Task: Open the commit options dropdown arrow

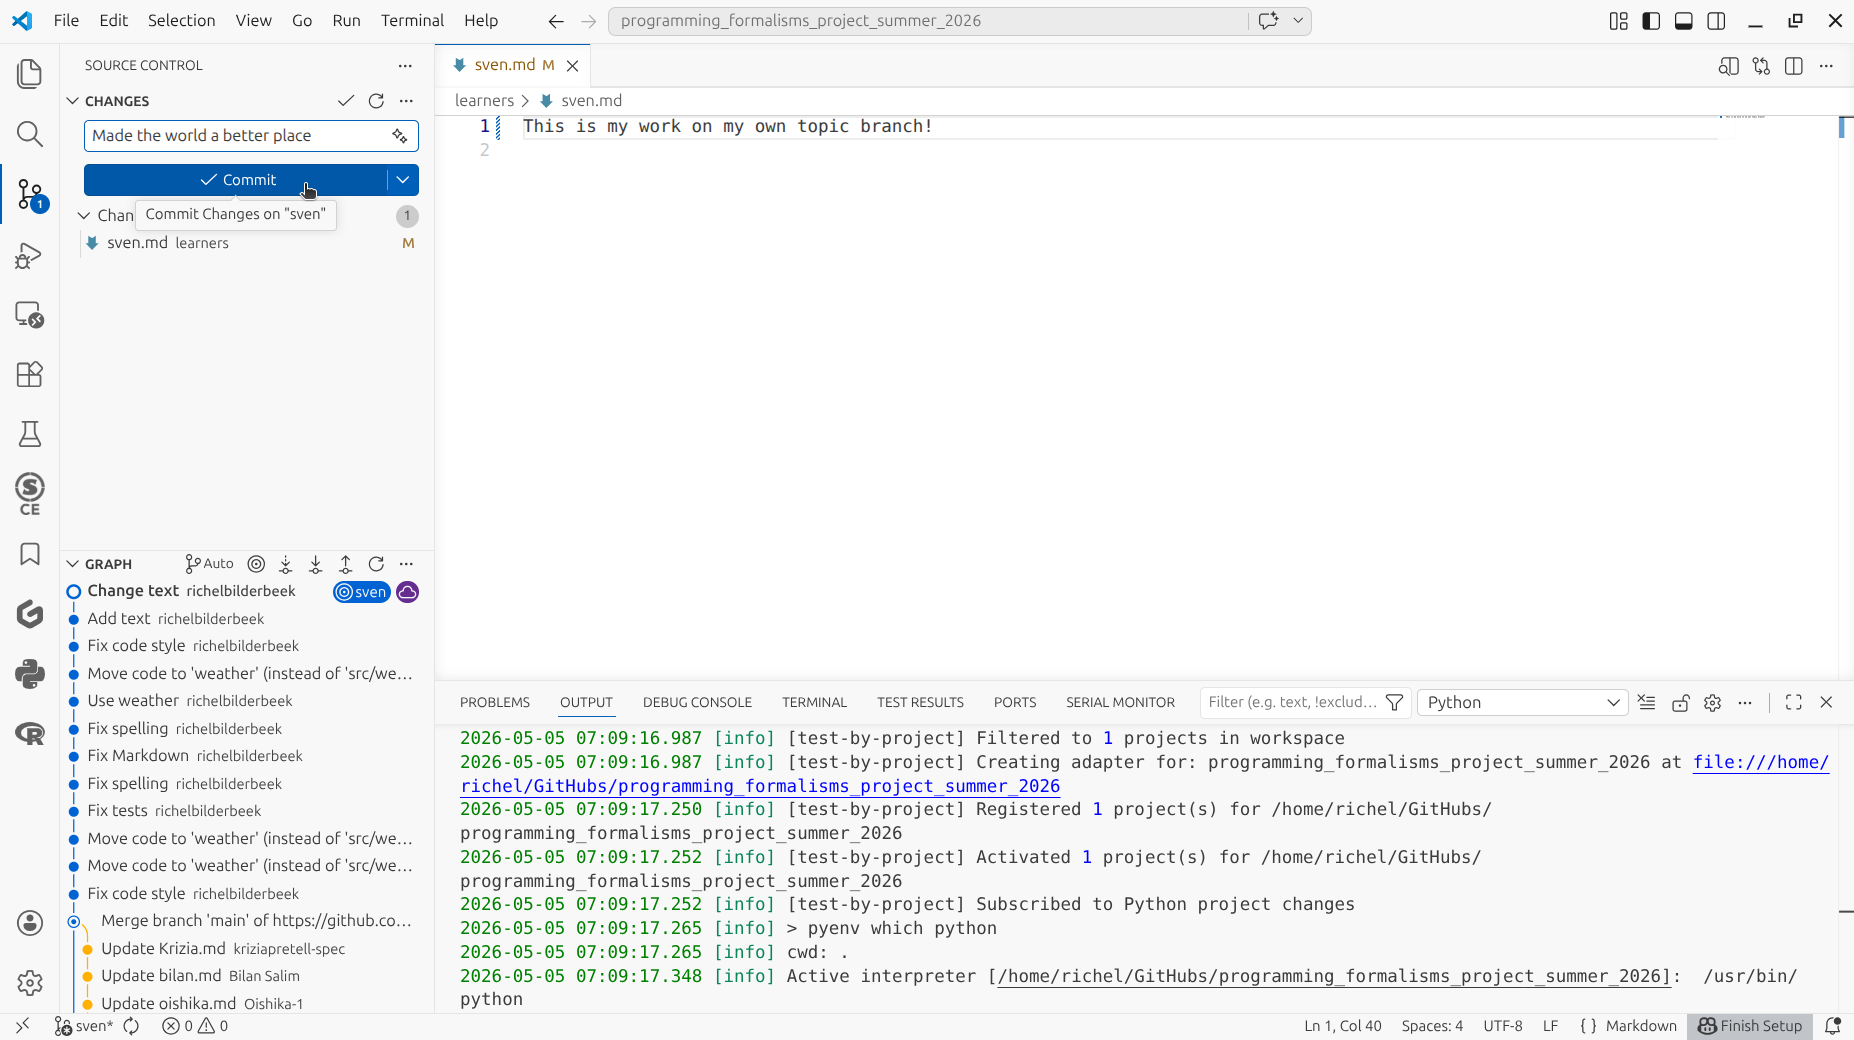Action: coord(403,180)
